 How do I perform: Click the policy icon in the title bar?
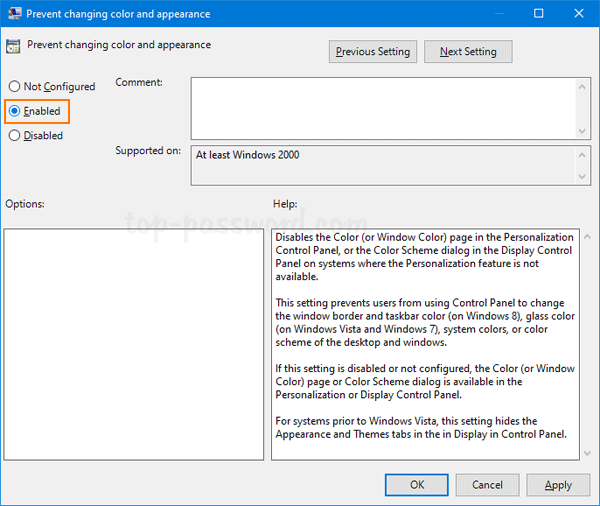[x=14, y=14]
